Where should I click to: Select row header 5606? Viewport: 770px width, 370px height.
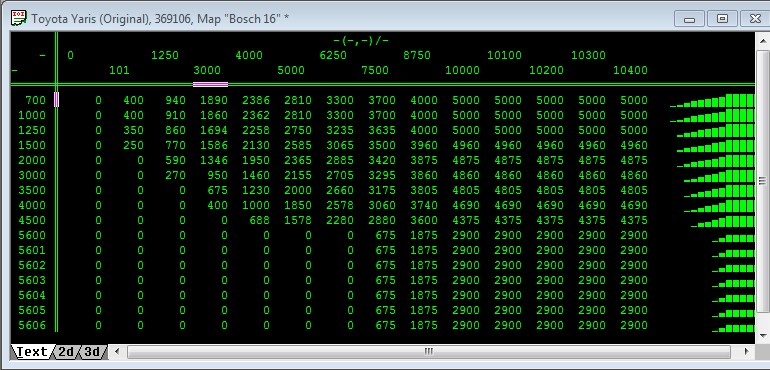pos(32,325)
